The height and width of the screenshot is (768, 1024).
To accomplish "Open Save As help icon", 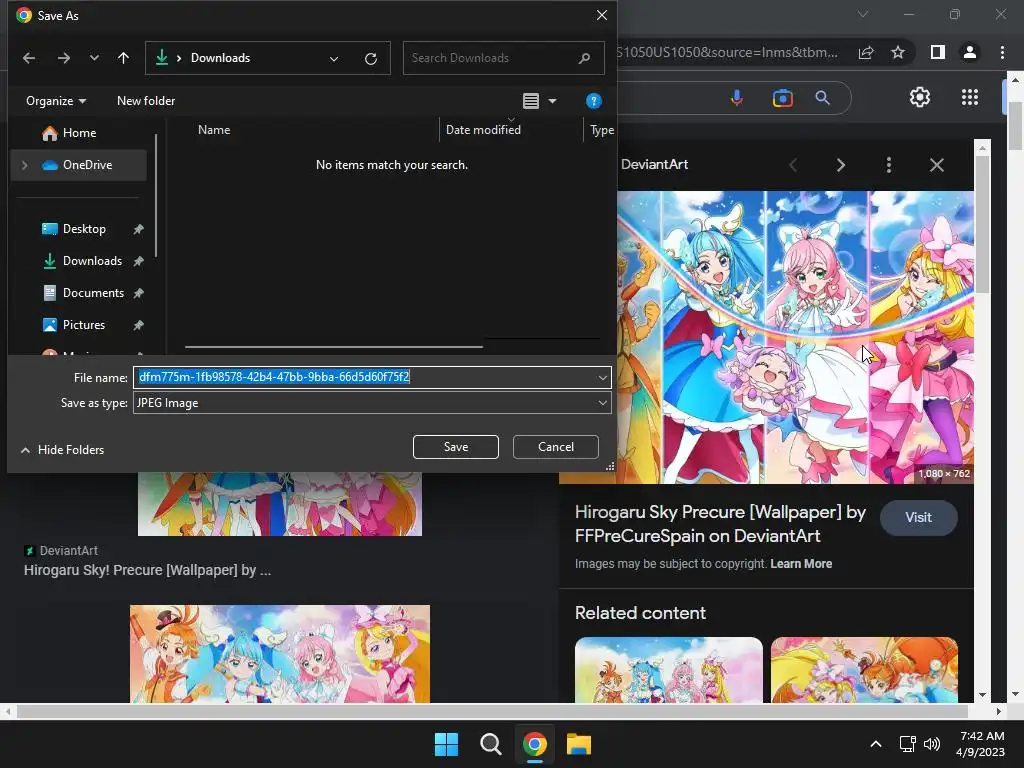I will (x=593, y=101).
